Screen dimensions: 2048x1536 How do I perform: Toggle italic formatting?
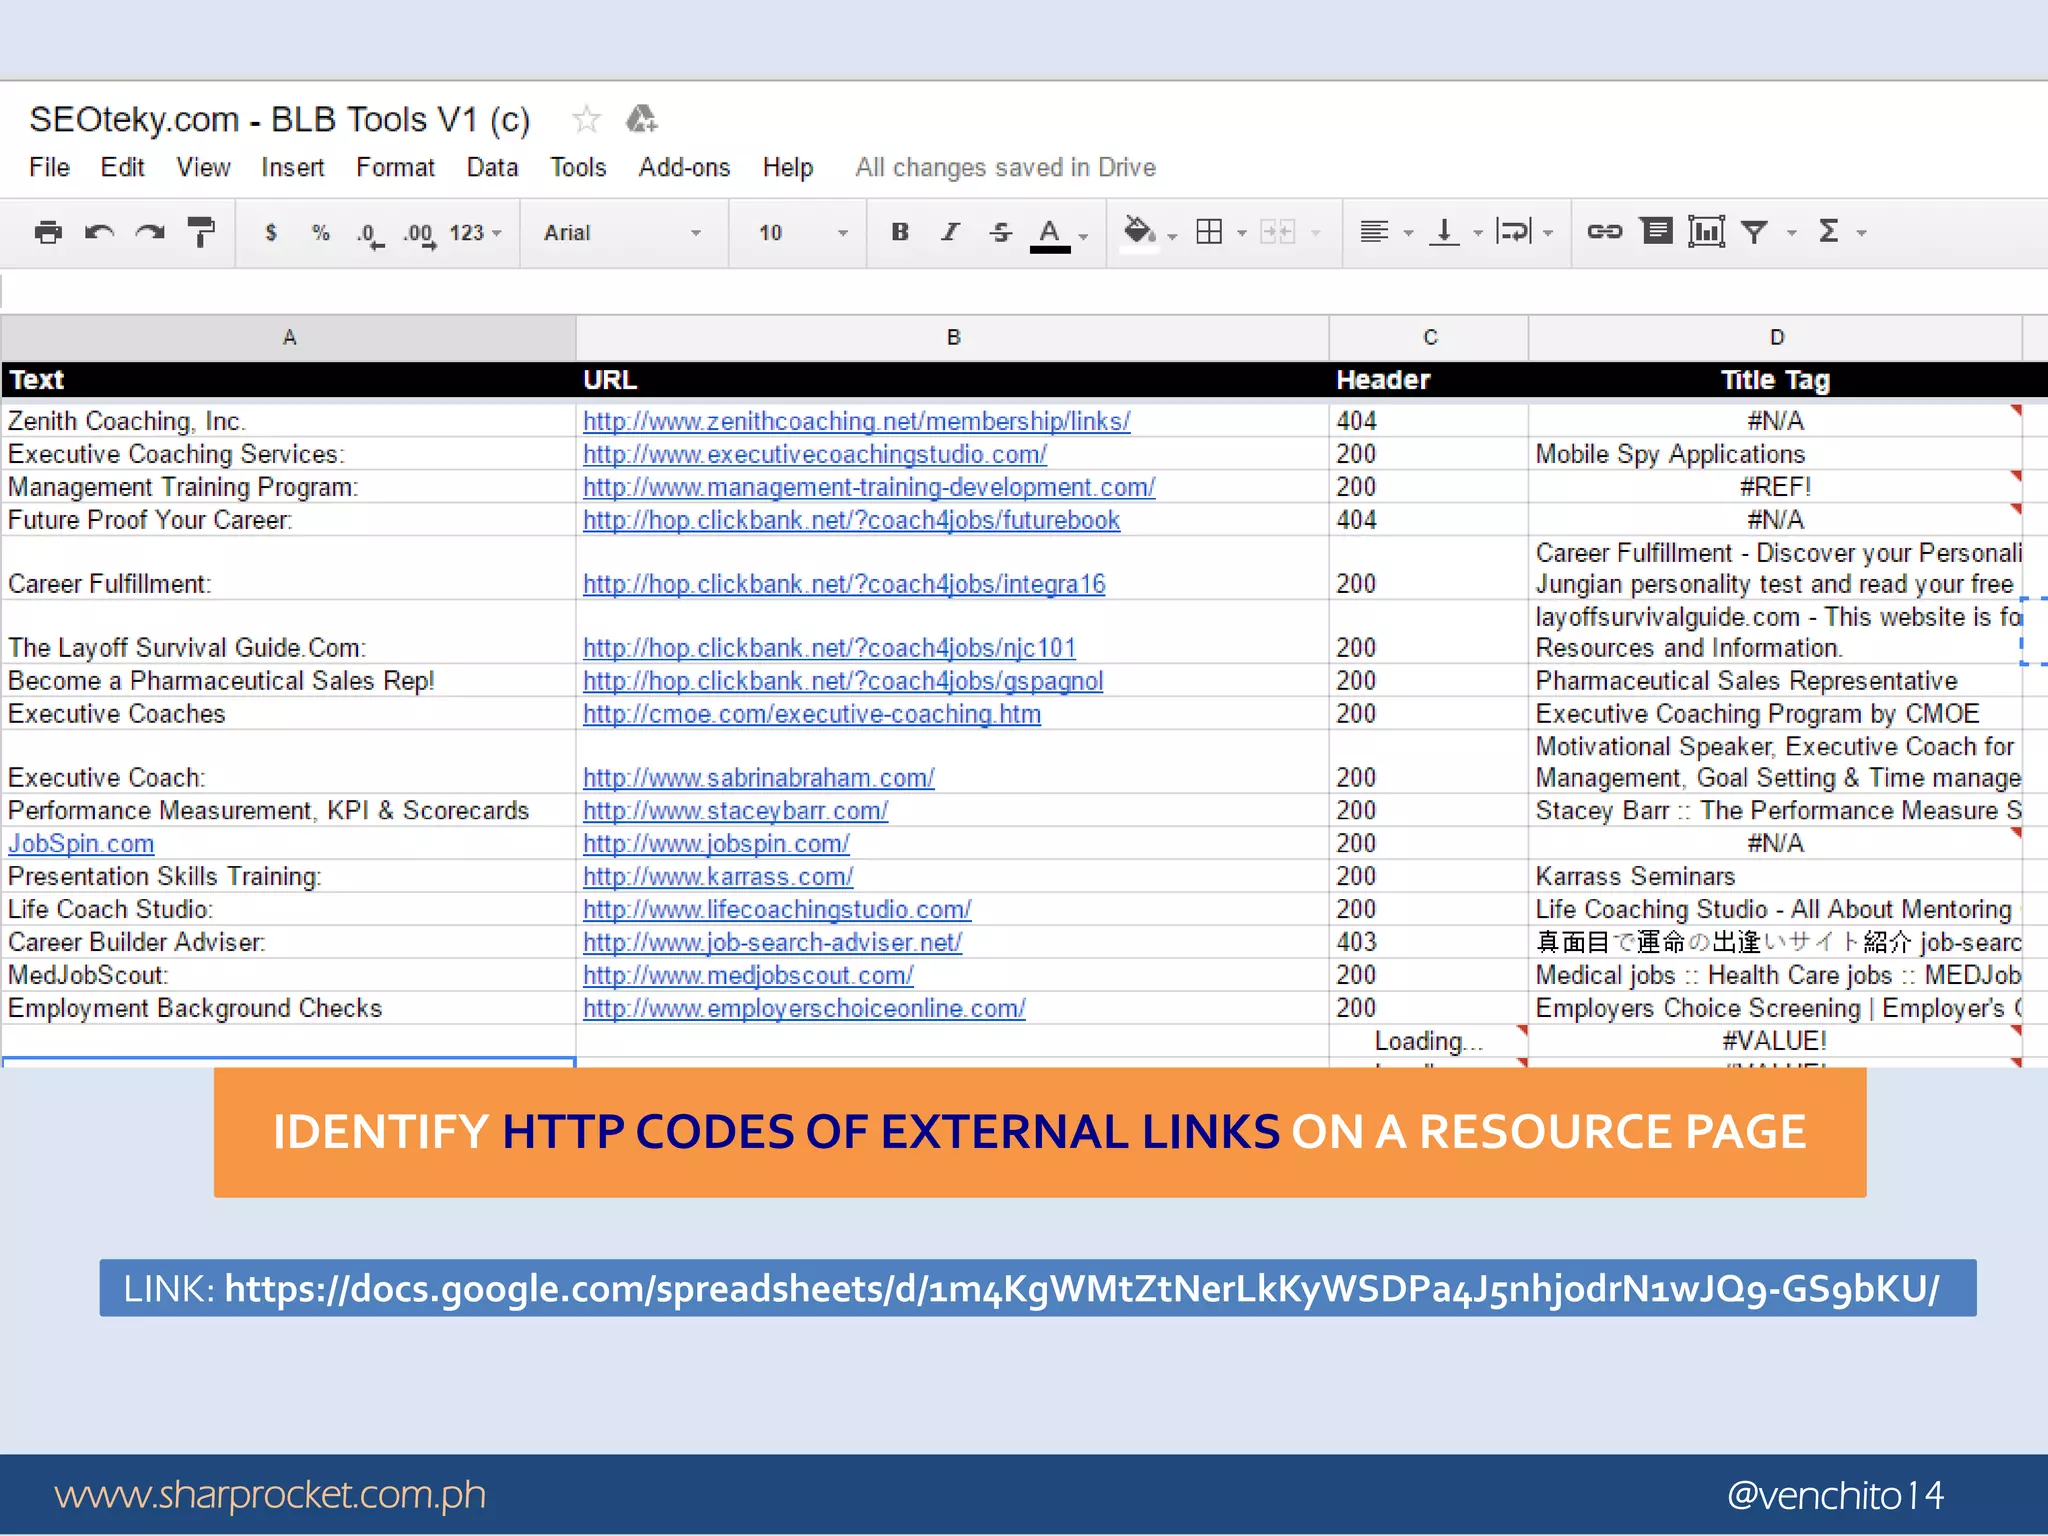950,232
